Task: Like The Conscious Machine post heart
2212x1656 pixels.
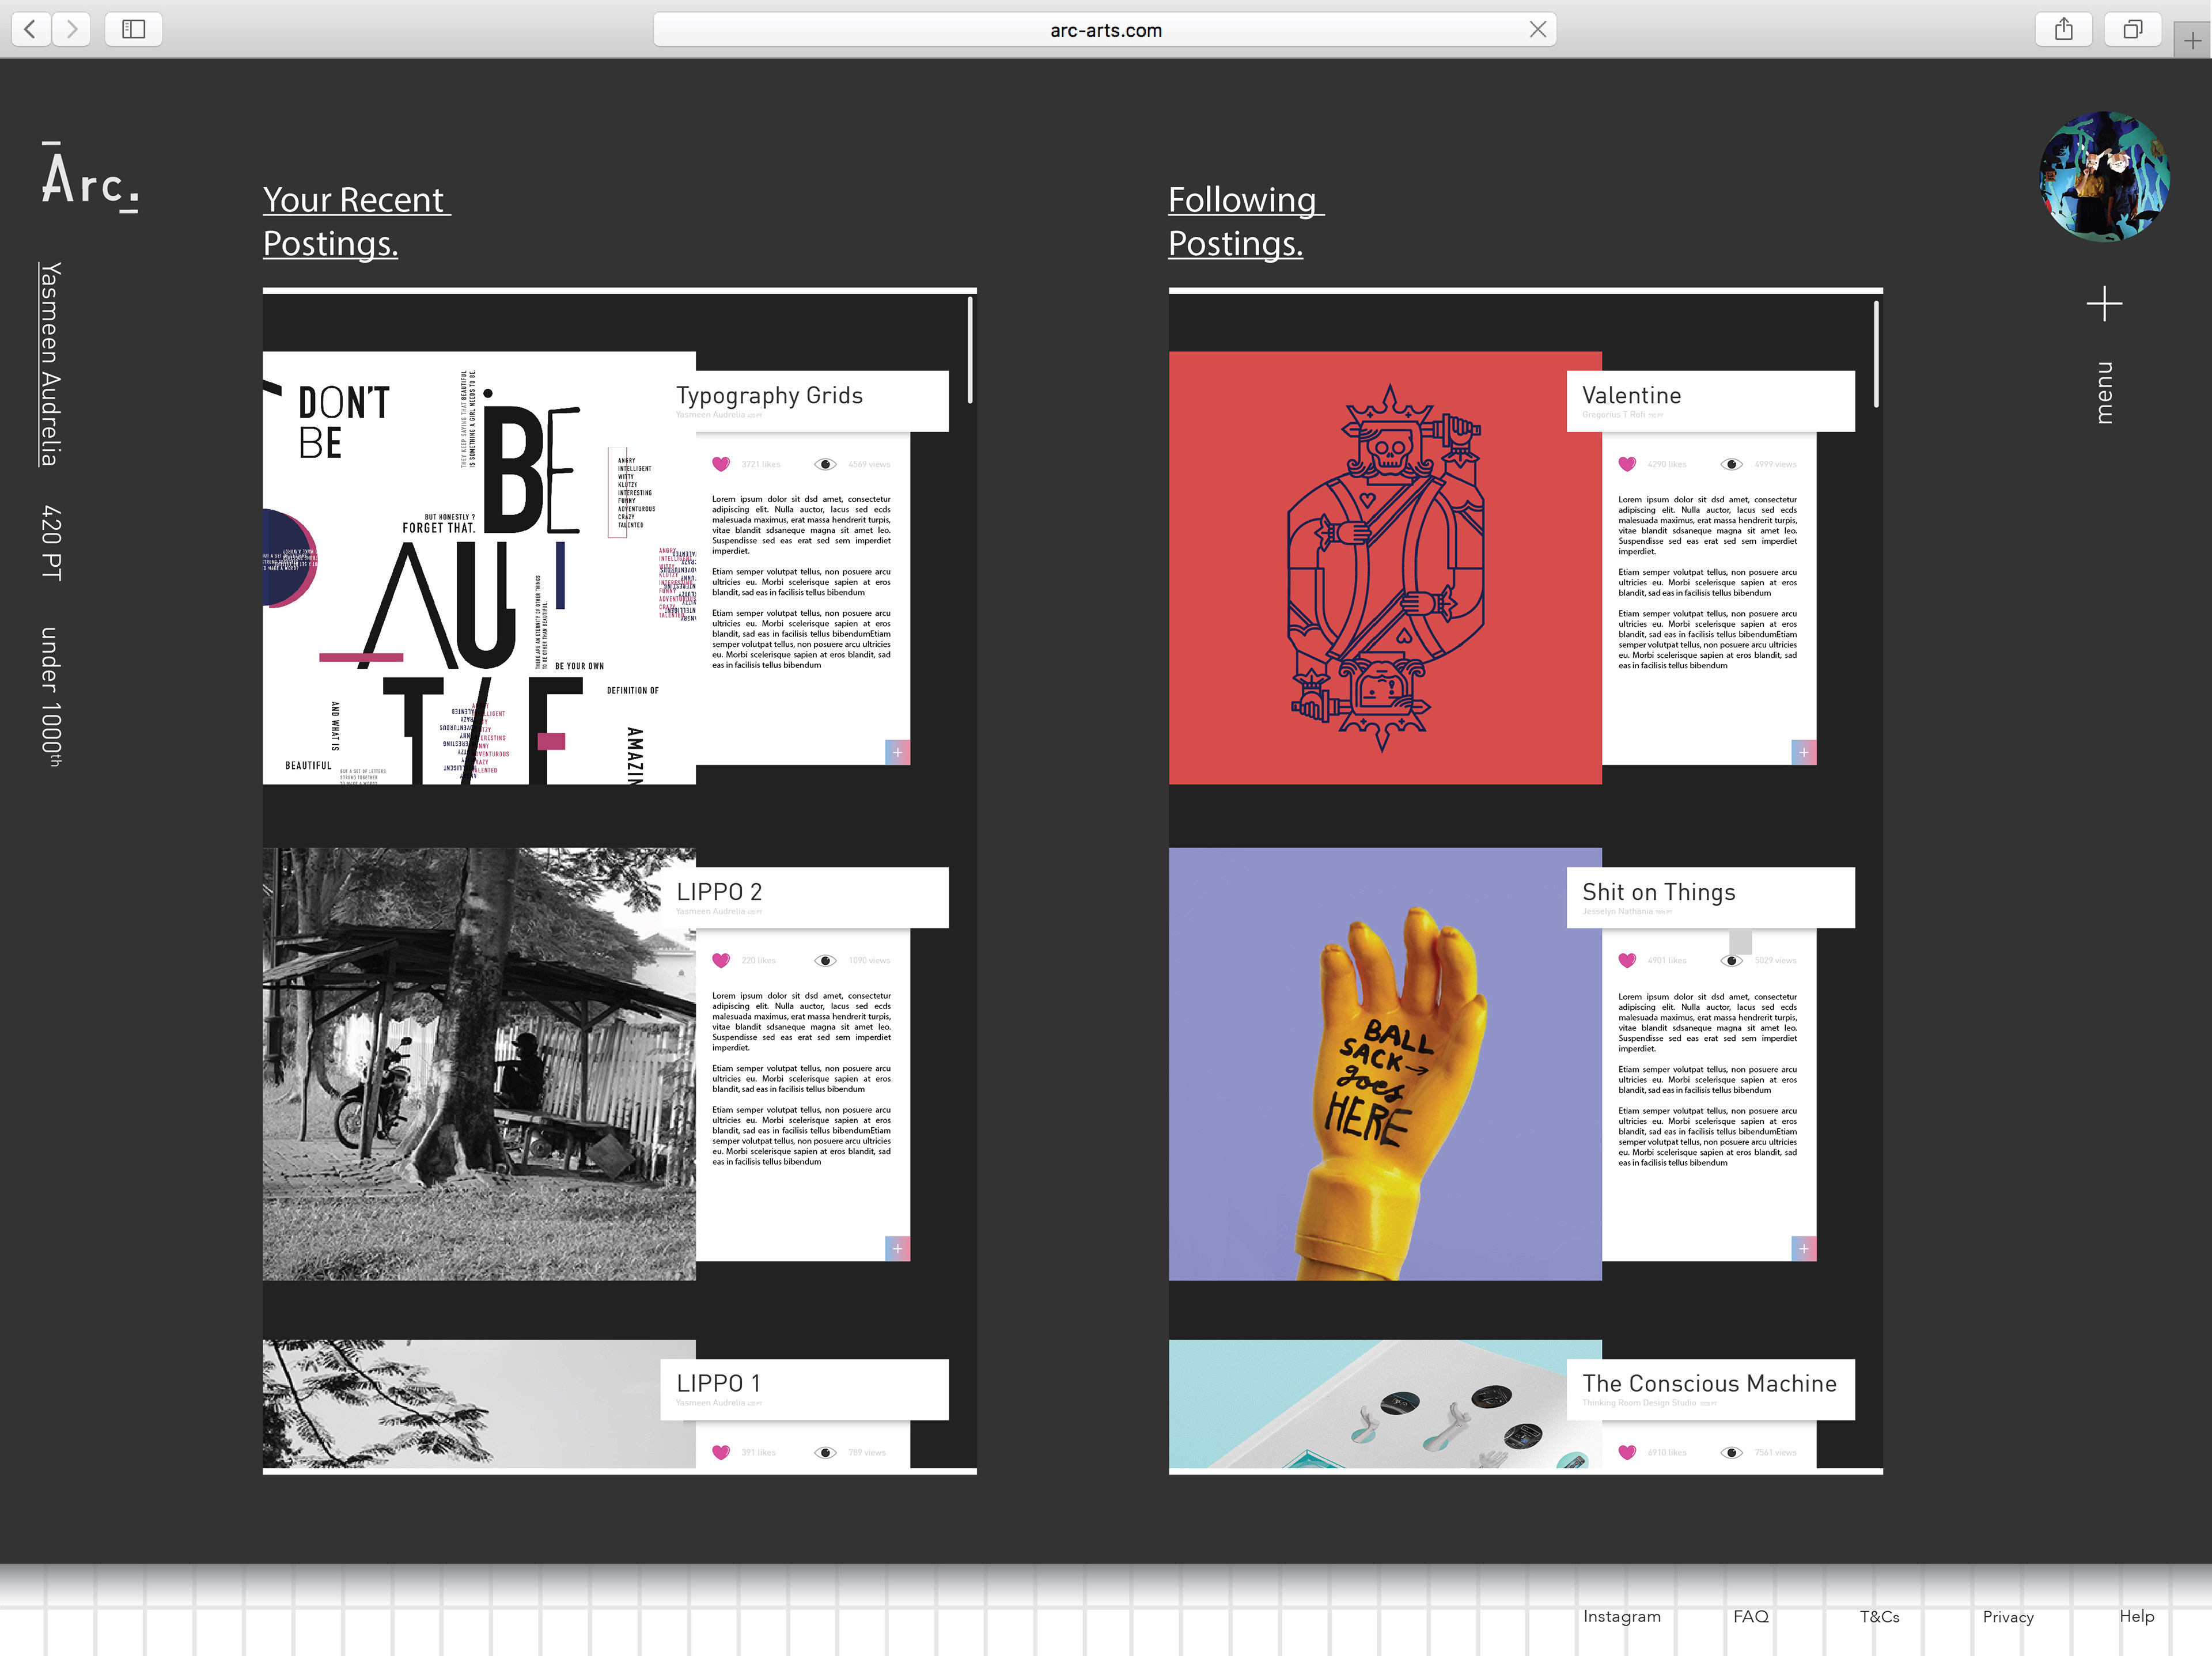Action: (x=1627, y=1452)
